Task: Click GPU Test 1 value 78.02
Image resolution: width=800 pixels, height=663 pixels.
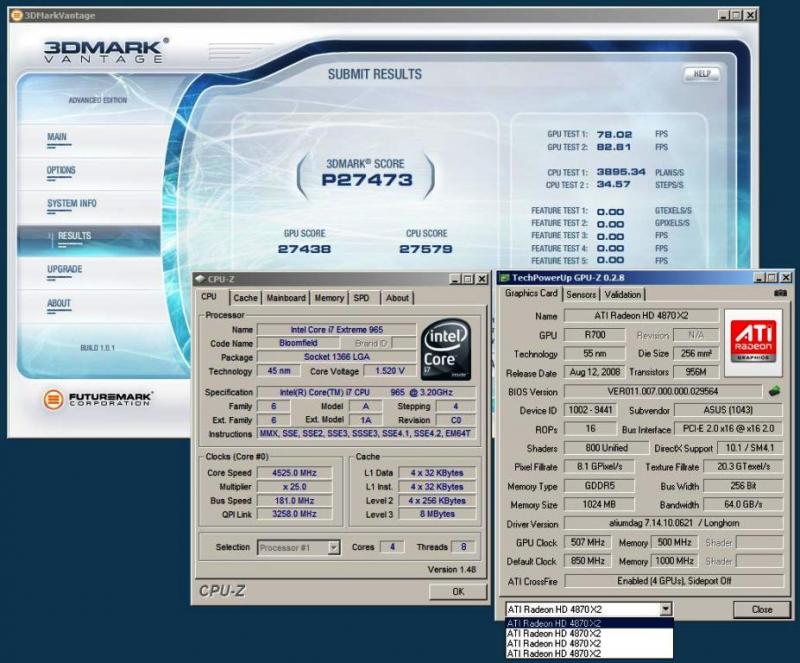Action: pos(614,134)
